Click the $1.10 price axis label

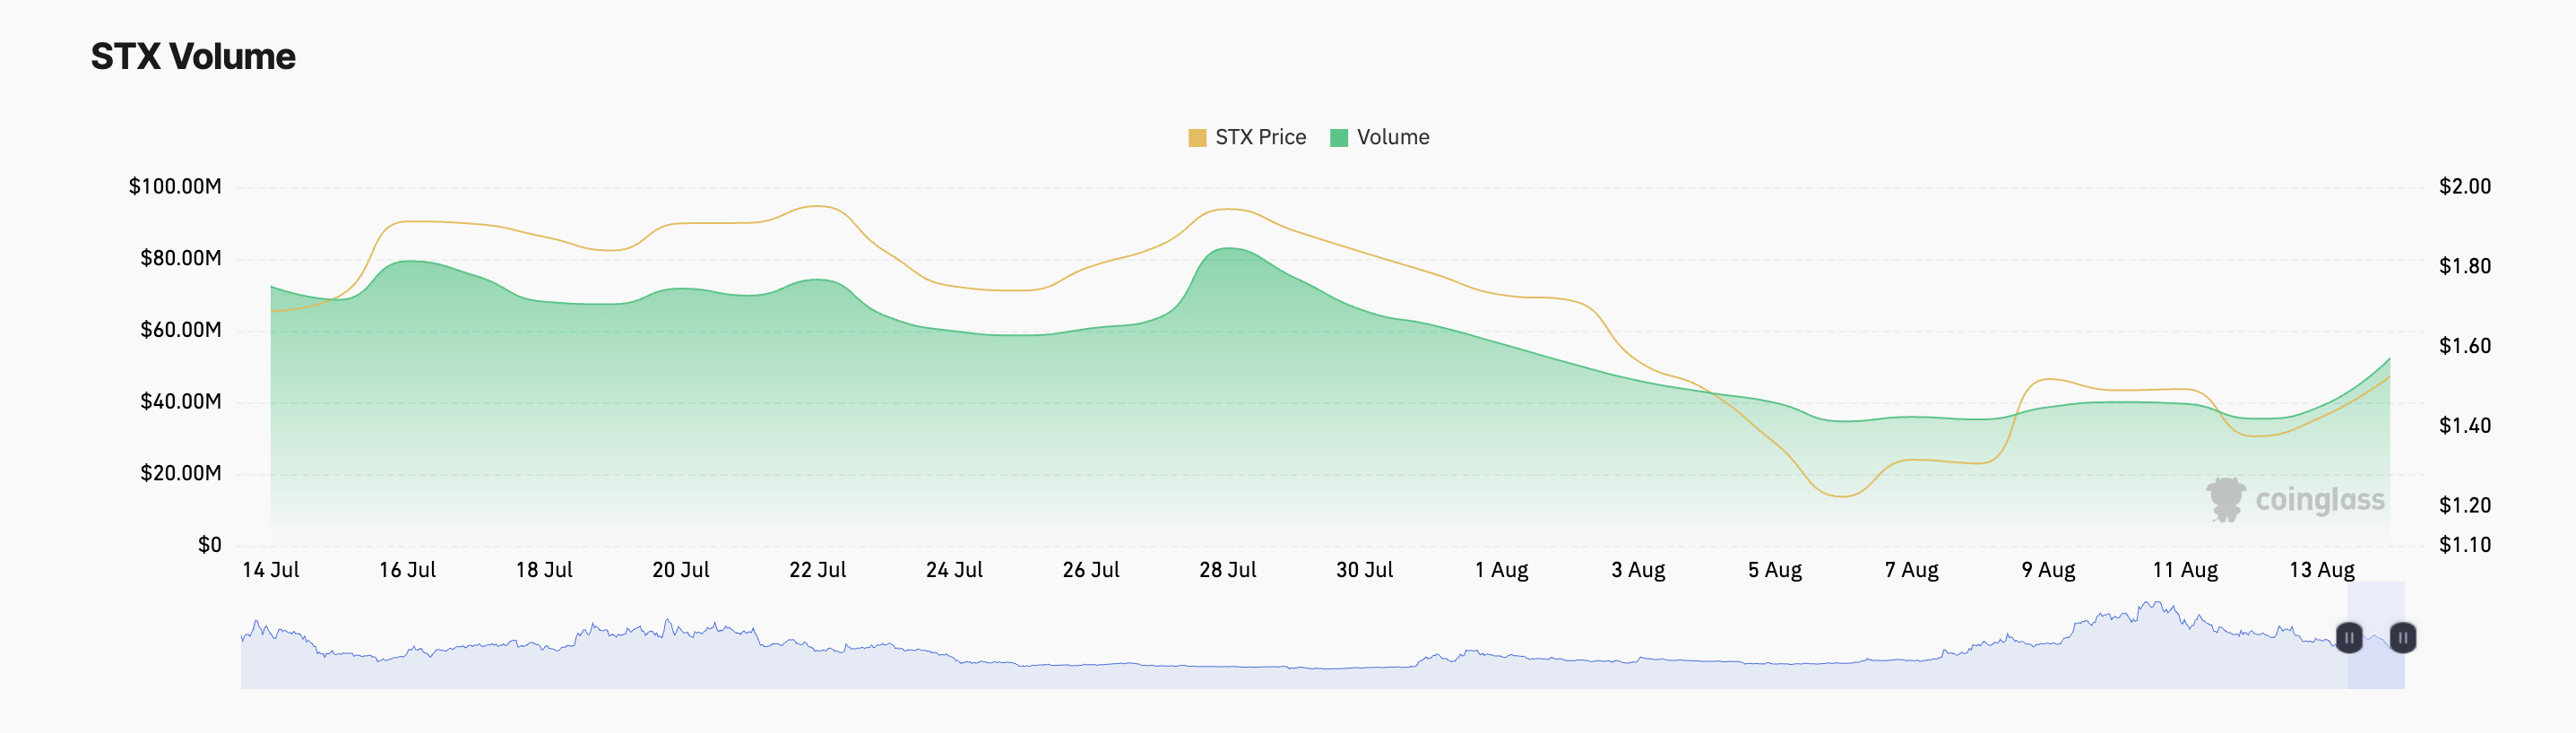pos(2465,545)
